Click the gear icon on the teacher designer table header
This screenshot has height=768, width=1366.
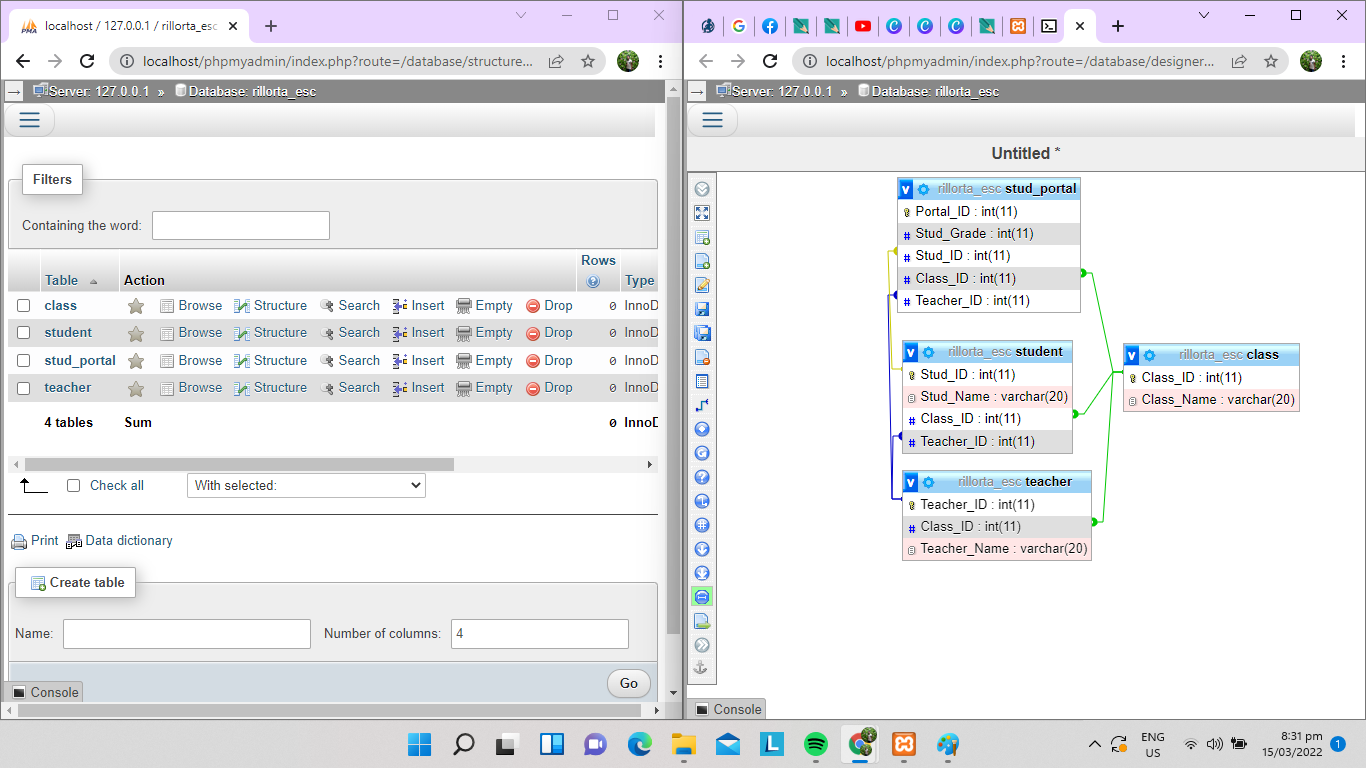point(928,482)
